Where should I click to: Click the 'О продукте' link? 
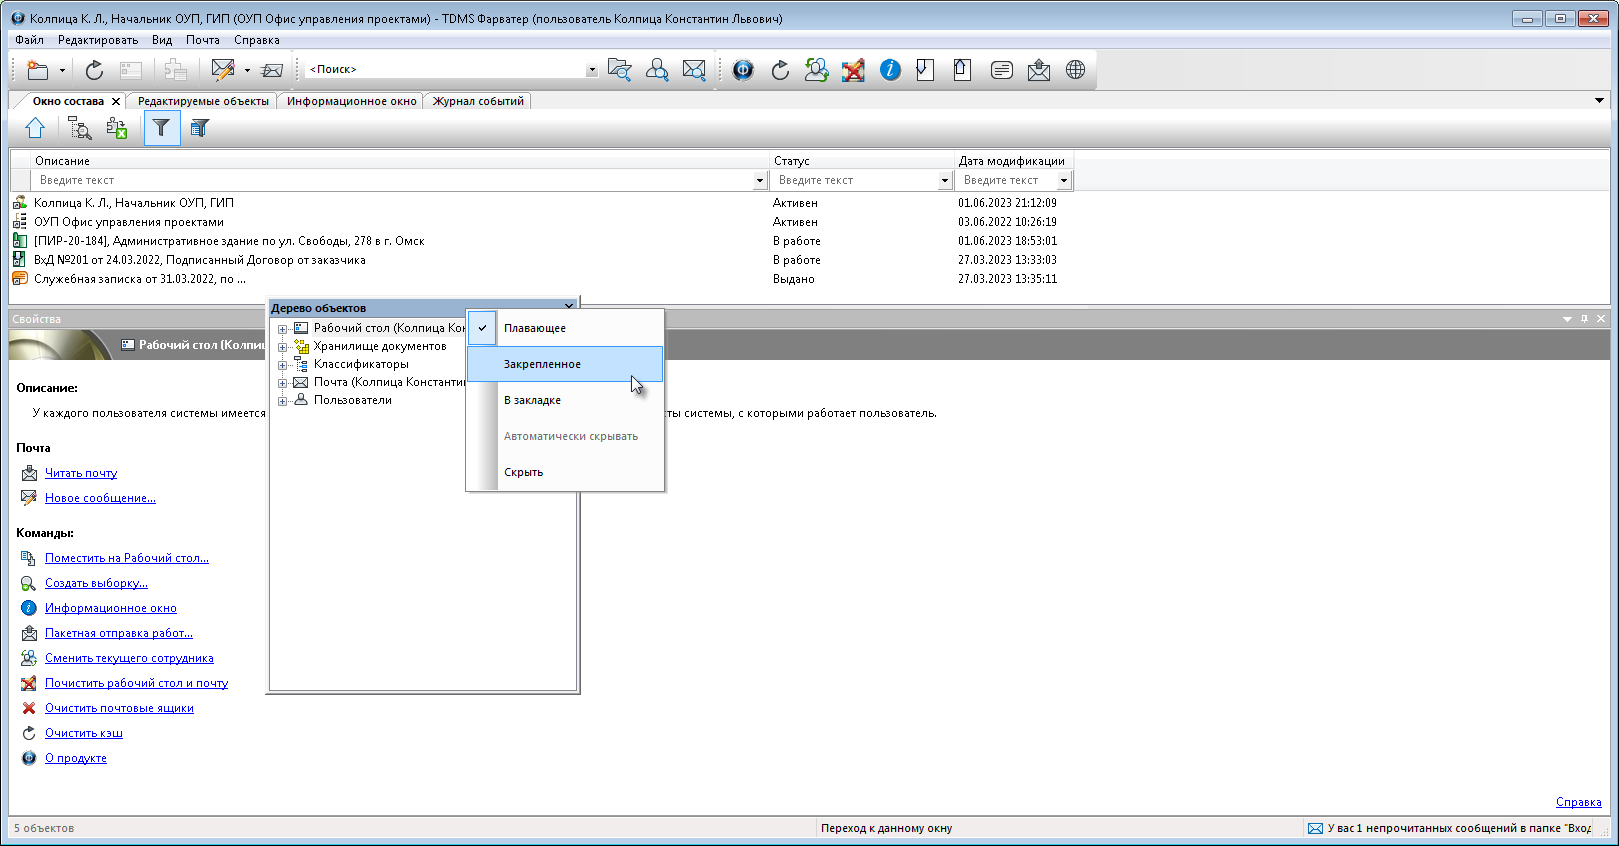pyautogui.click(x=76, y=758)
